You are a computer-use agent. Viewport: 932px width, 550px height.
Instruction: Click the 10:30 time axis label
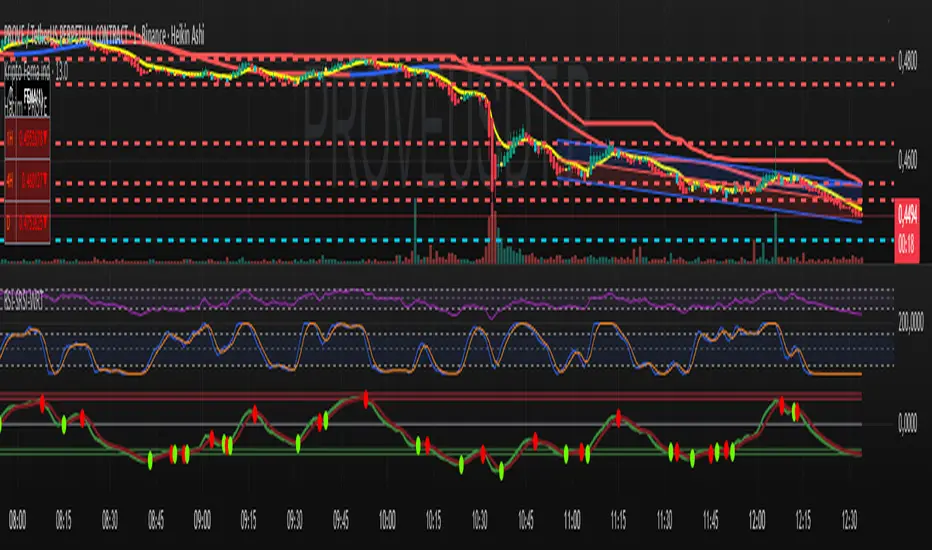coord(479,521)
